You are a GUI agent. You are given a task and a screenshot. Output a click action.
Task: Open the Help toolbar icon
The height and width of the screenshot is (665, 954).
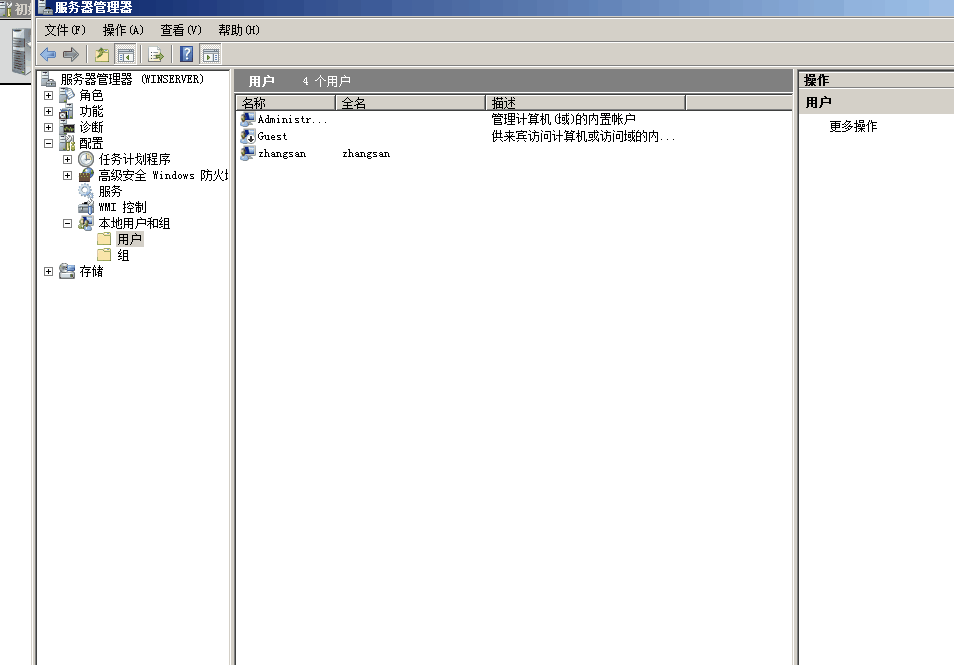(x=187, y=55)
